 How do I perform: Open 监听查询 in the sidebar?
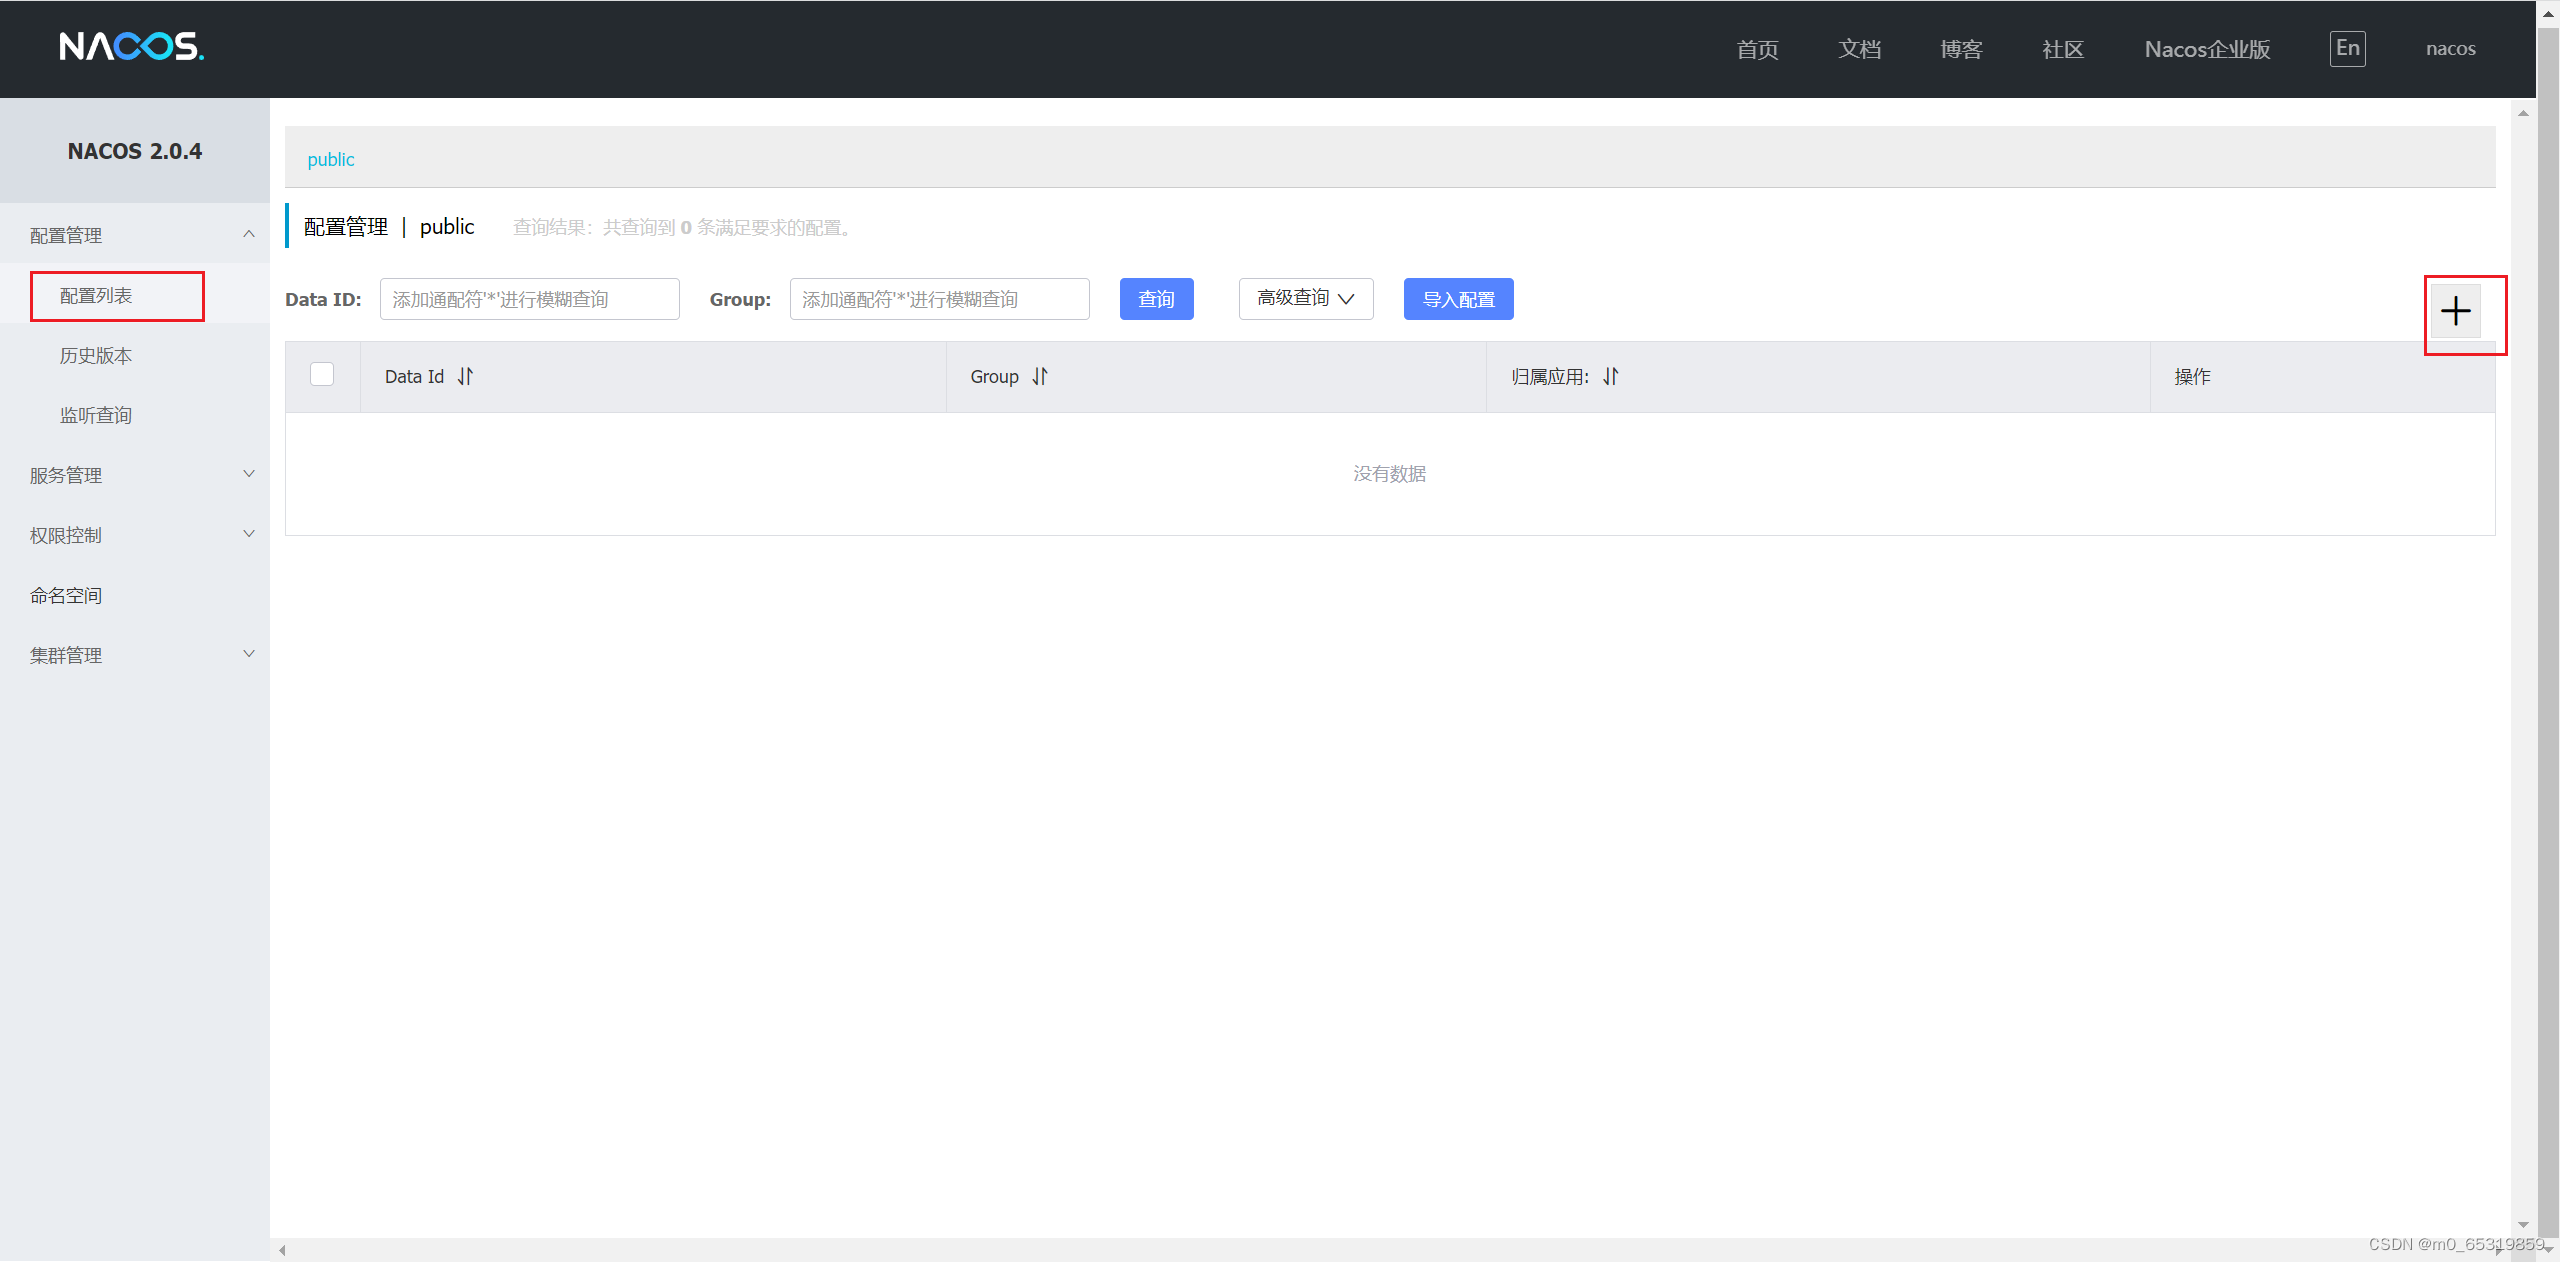coord(96,415)
